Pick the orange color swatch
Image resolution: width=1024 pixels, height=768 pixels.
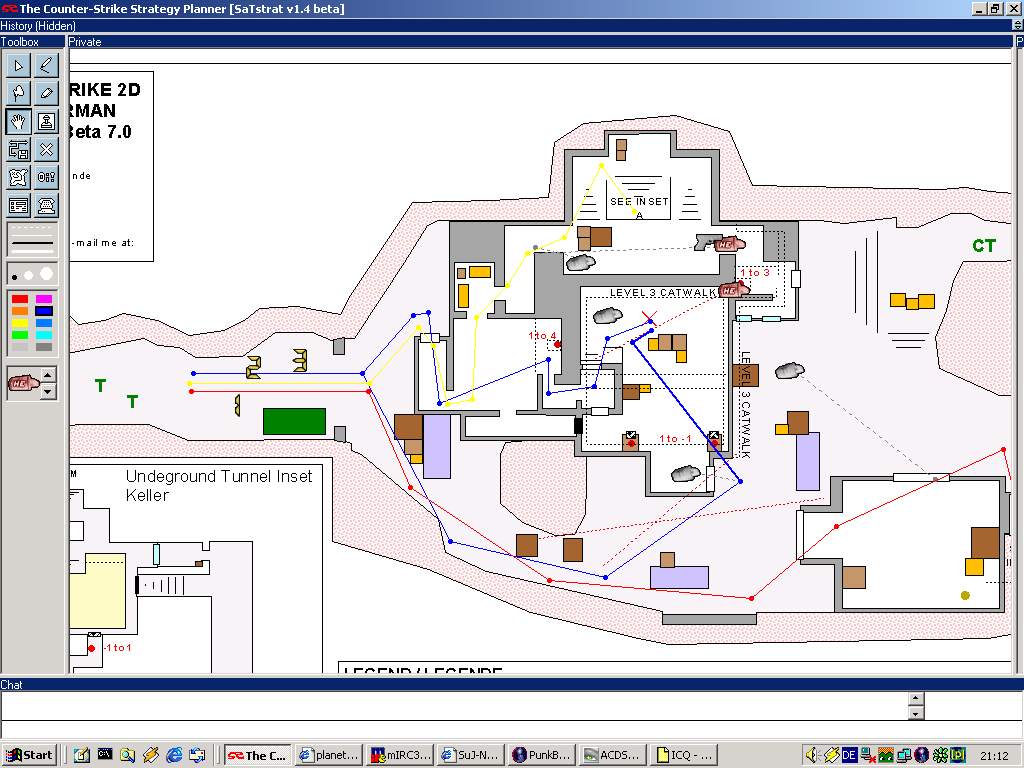pyautogui.click(x=20, y=311)
